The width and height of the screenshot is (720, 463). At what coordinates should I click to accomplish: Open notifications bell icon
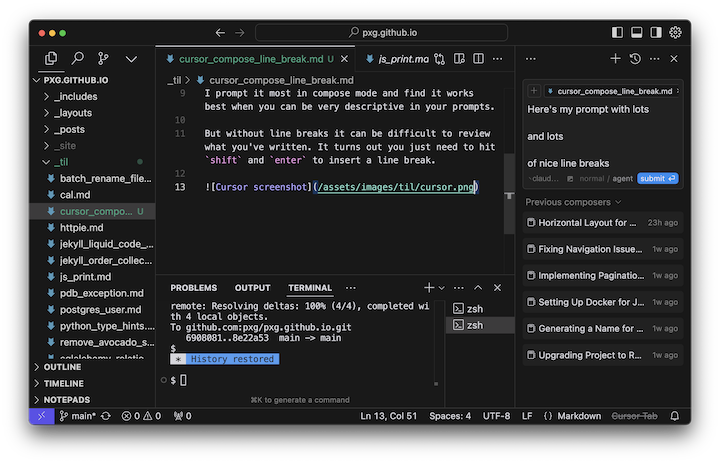pyautogui.click(x=675, y=417)
